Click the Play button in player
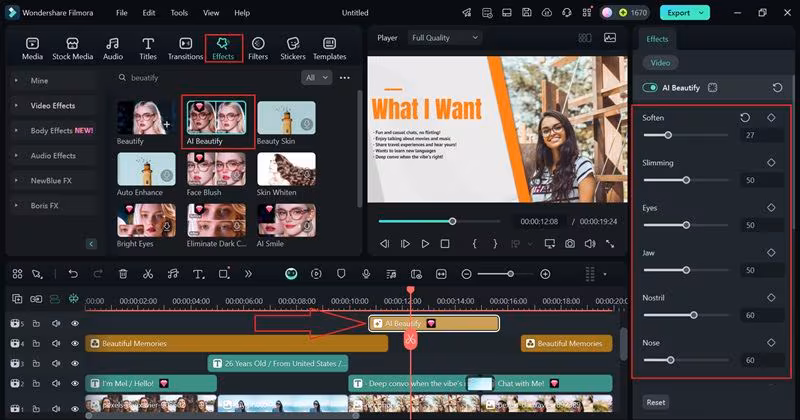This screenshot has height=420, width=800. (424, 244)
